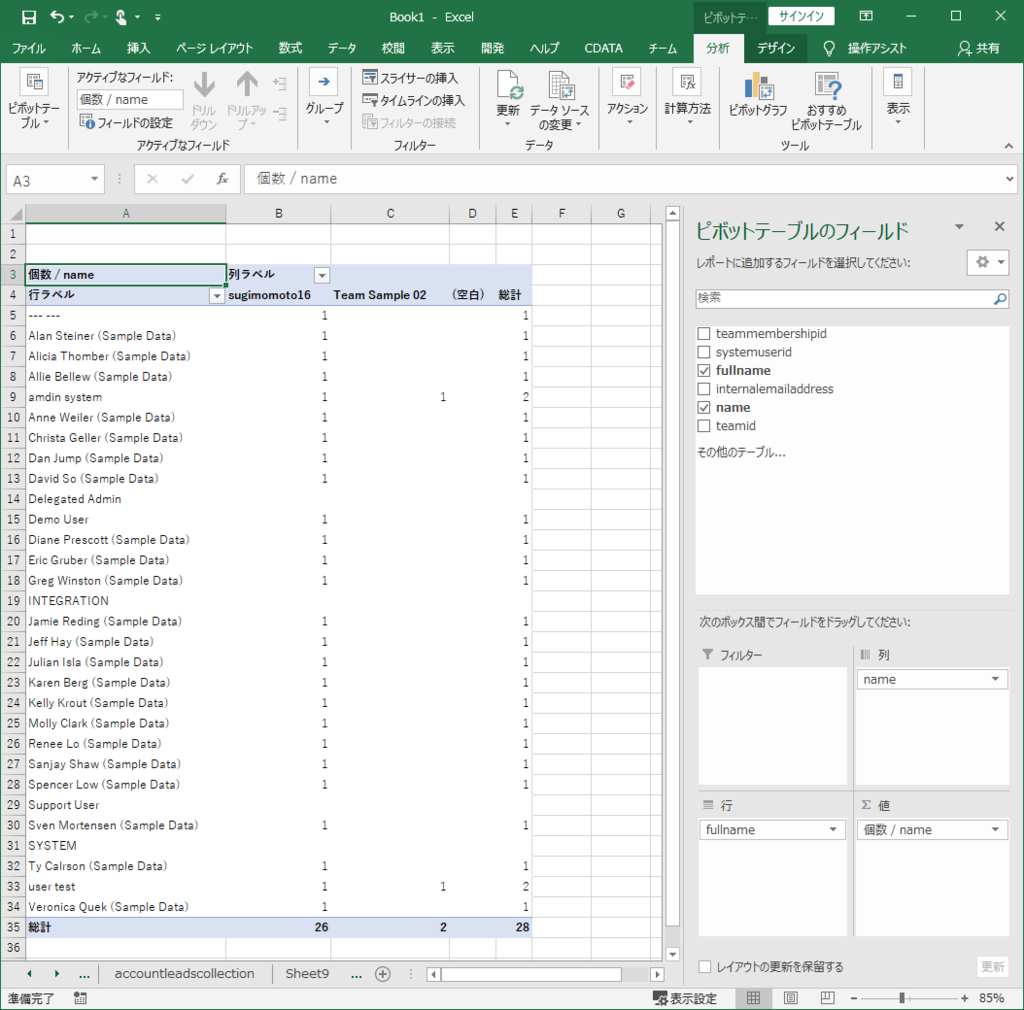Click the サインイン button
Viewport: 1024px width, 1010px height.
[x=801, y=16]
